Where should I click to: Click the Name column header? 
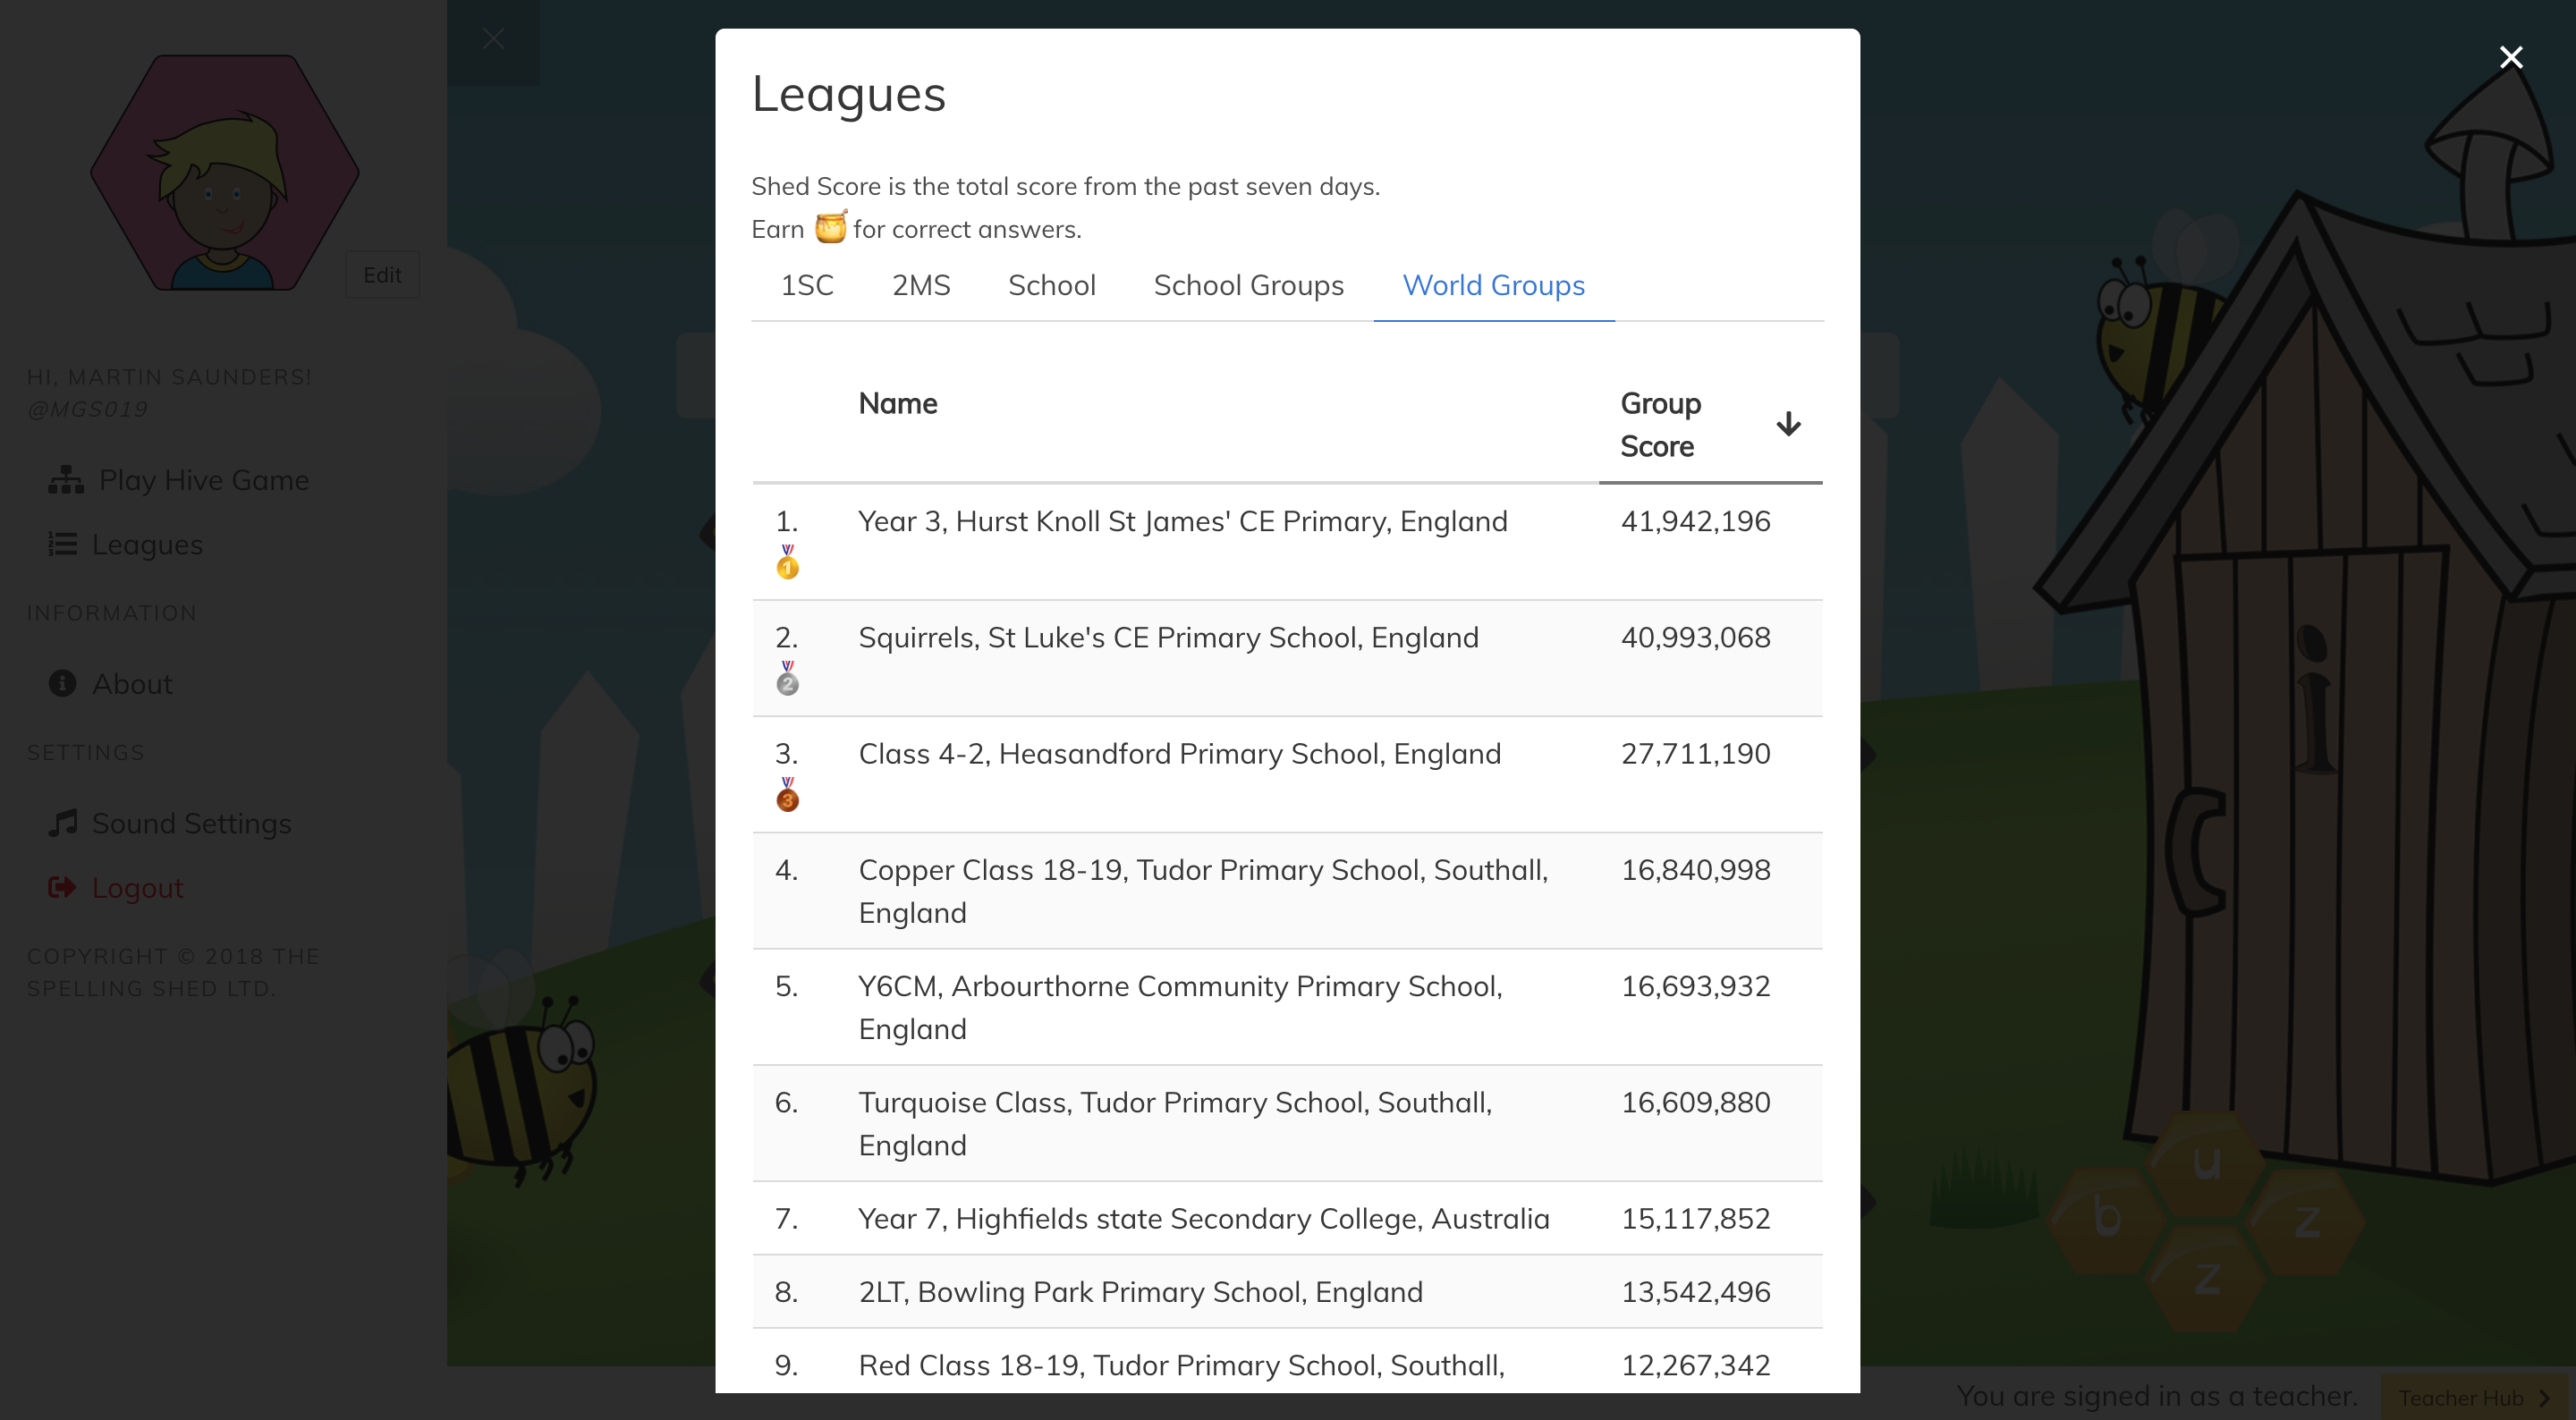[x=897, y=404]
